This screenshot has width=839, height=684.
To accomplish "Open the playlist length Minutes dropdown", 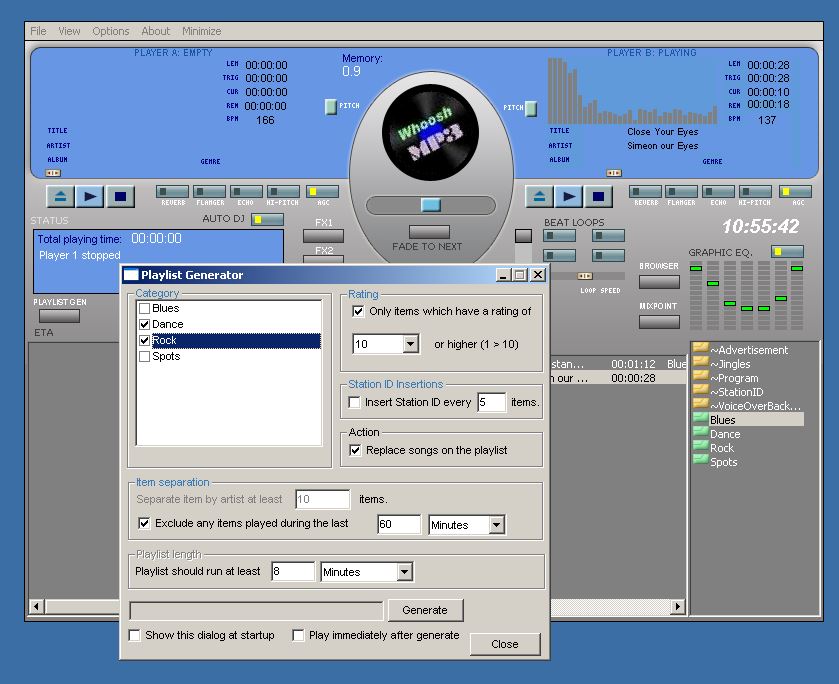I will (405, 572).
